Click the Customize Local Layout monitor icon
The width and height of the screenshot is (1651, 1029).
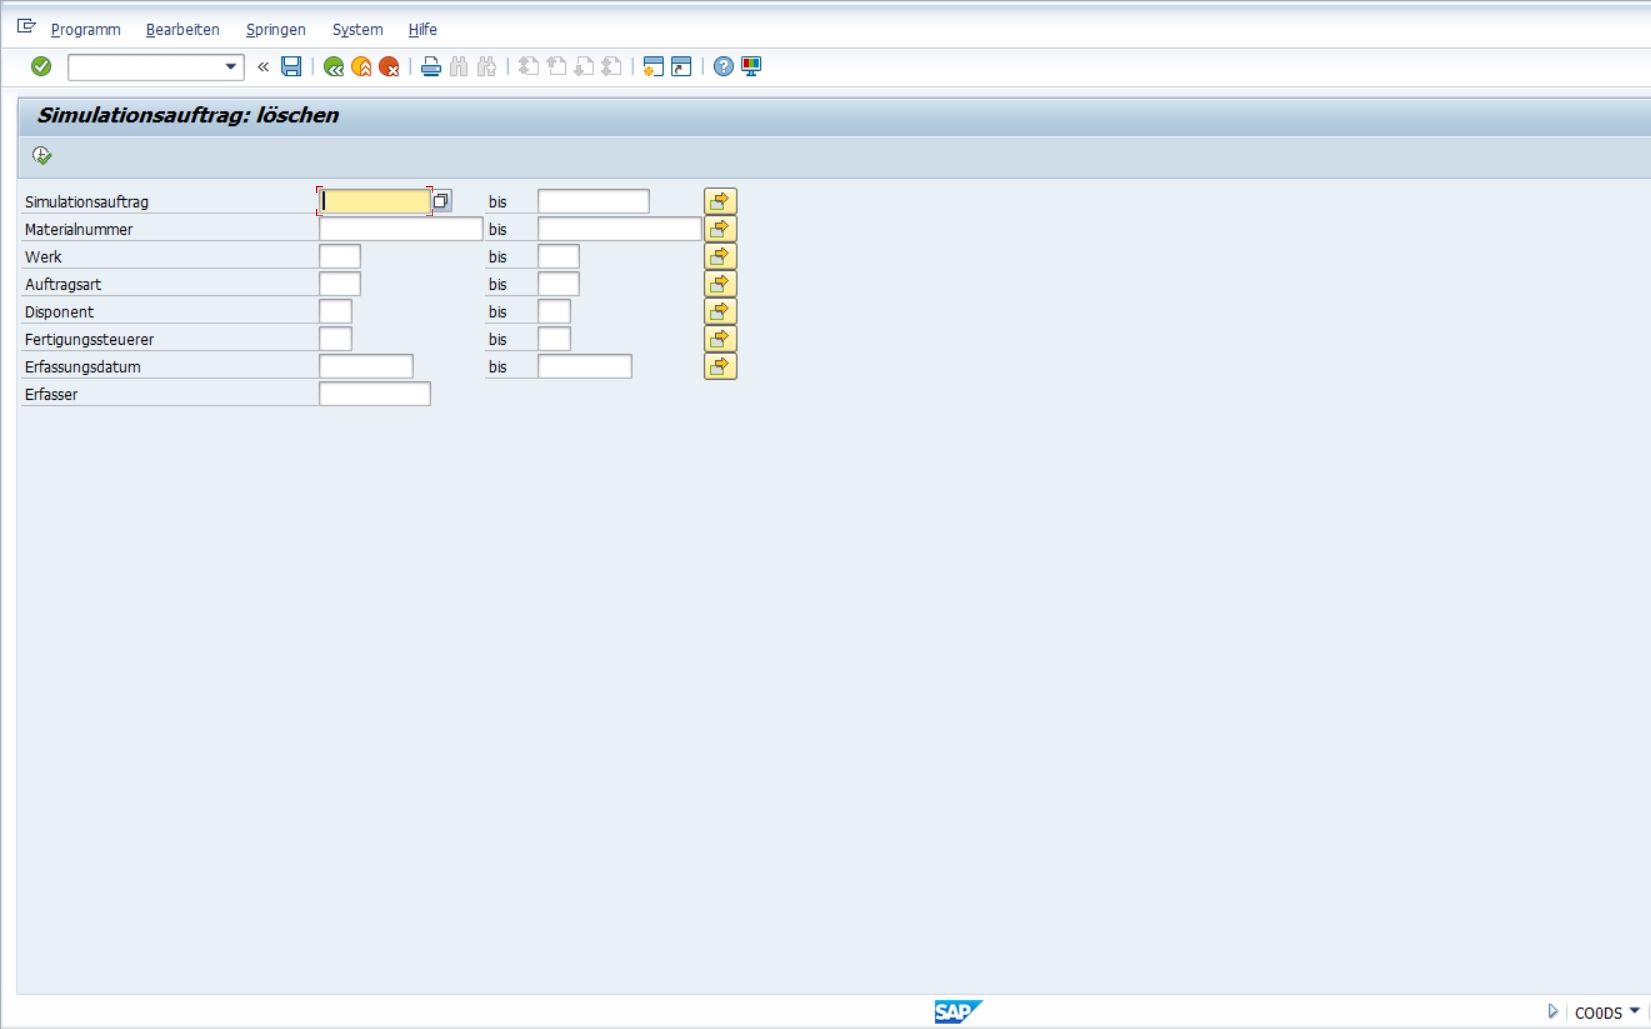751,67
